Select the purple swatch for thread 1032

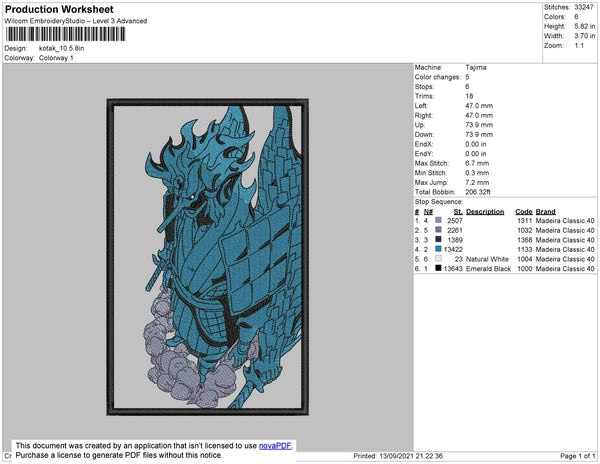pyautogui.click(x=439, y=230)
